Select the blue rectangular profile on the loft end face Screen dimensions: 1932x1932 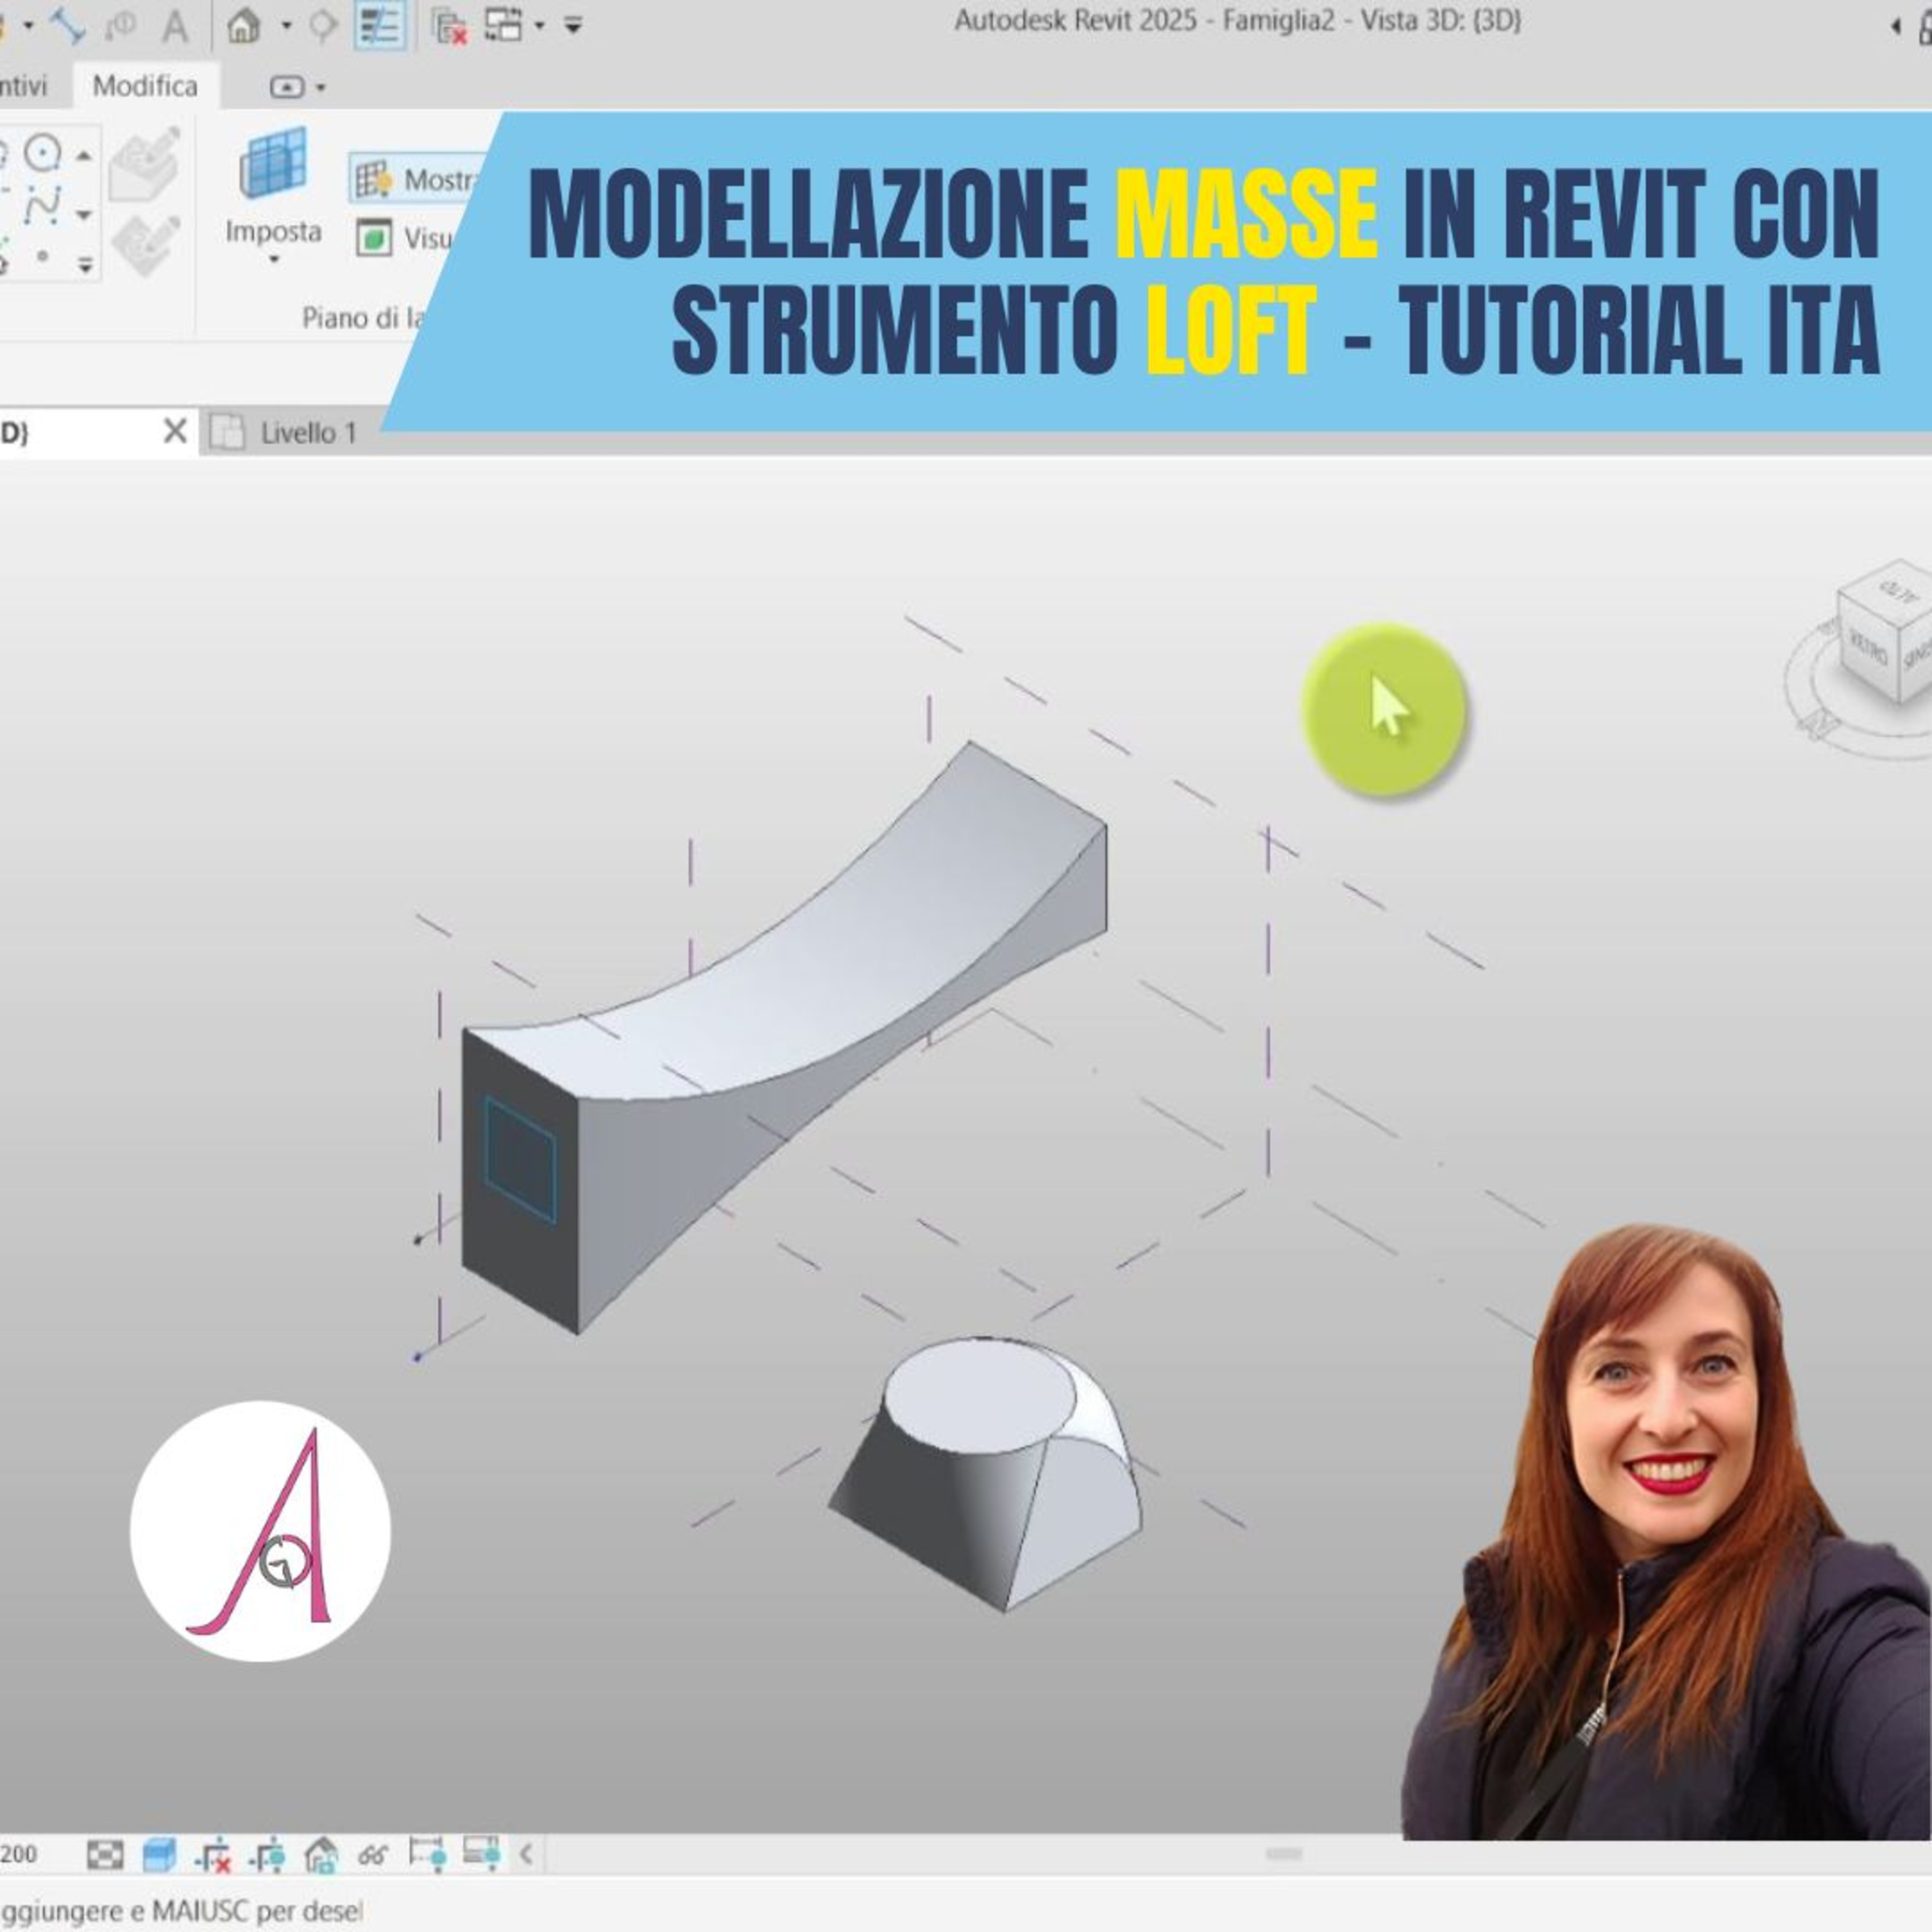point(520,1160)
